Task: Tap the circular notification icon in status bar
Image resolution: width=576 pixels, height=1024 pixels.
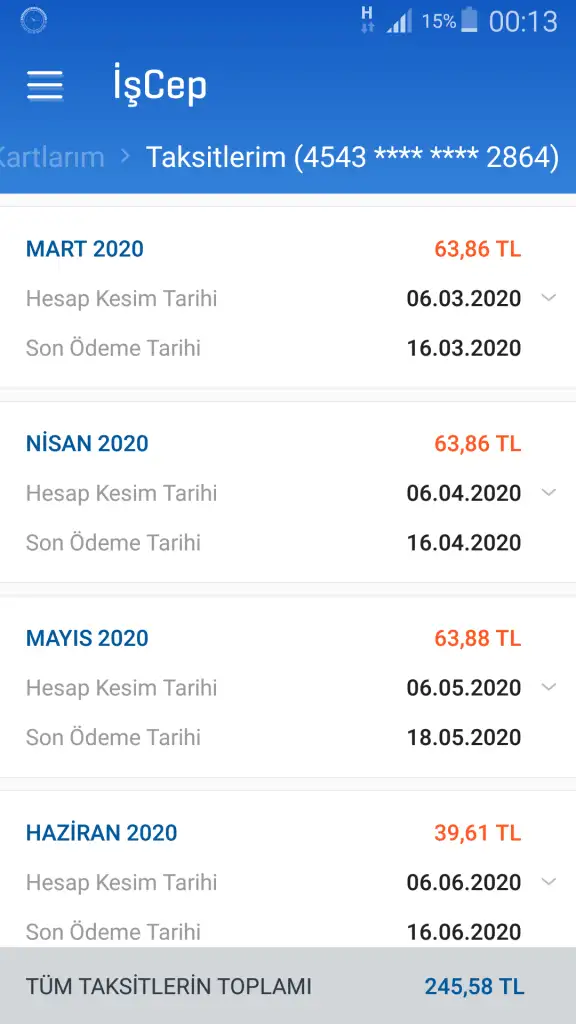Action: 33,21
